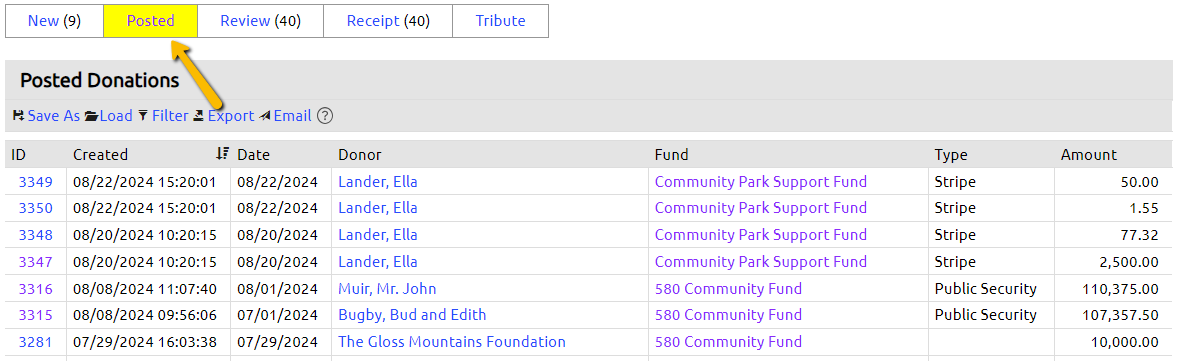Click the Export download icon
Image resolution: width=1179 pixels, height=361 pixels.
pyautogui.click(x=199, y=116)
